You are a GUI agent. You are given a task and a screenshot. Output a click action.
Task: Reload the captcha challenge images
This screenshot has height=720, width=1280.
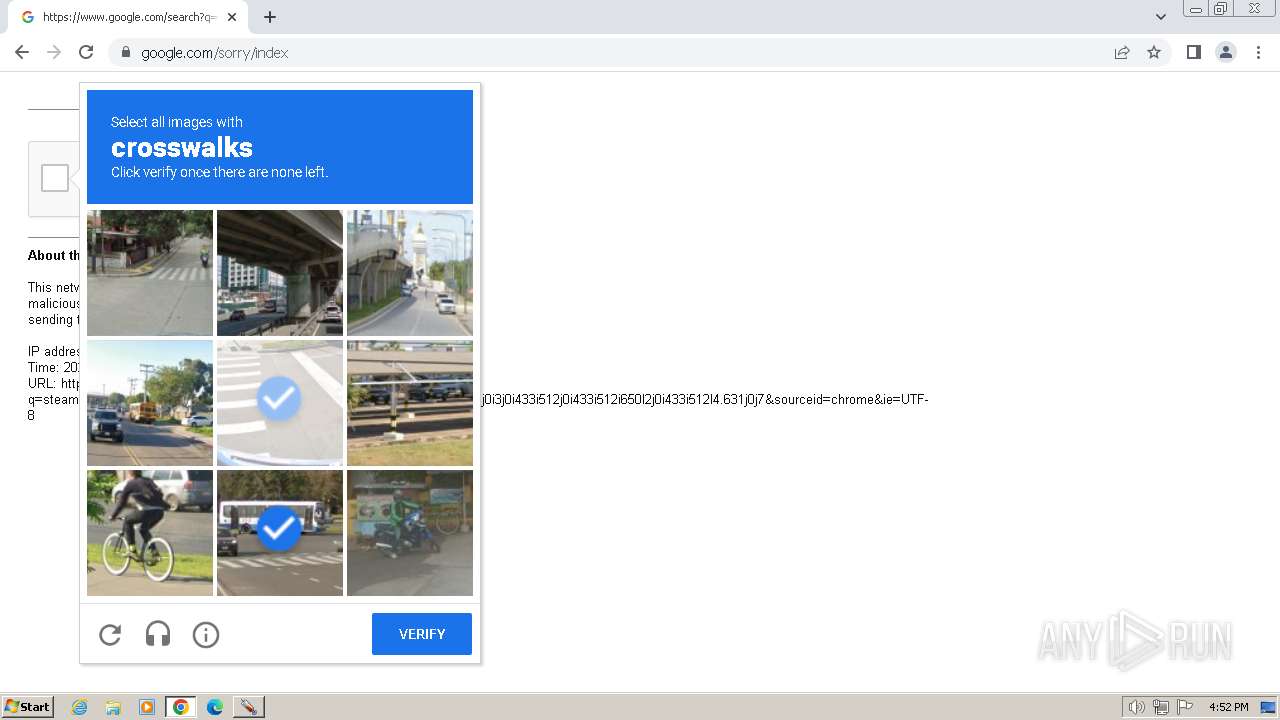coord(110,634)
